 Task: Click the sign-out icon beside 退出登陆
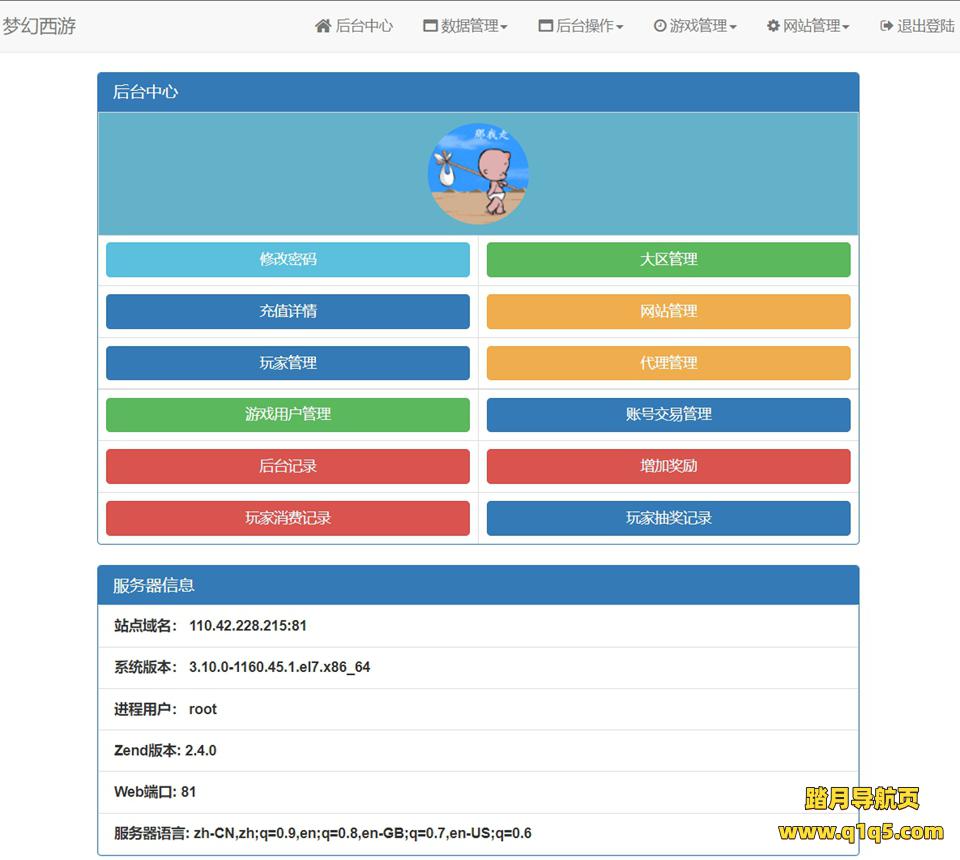(x=886, y=26)
